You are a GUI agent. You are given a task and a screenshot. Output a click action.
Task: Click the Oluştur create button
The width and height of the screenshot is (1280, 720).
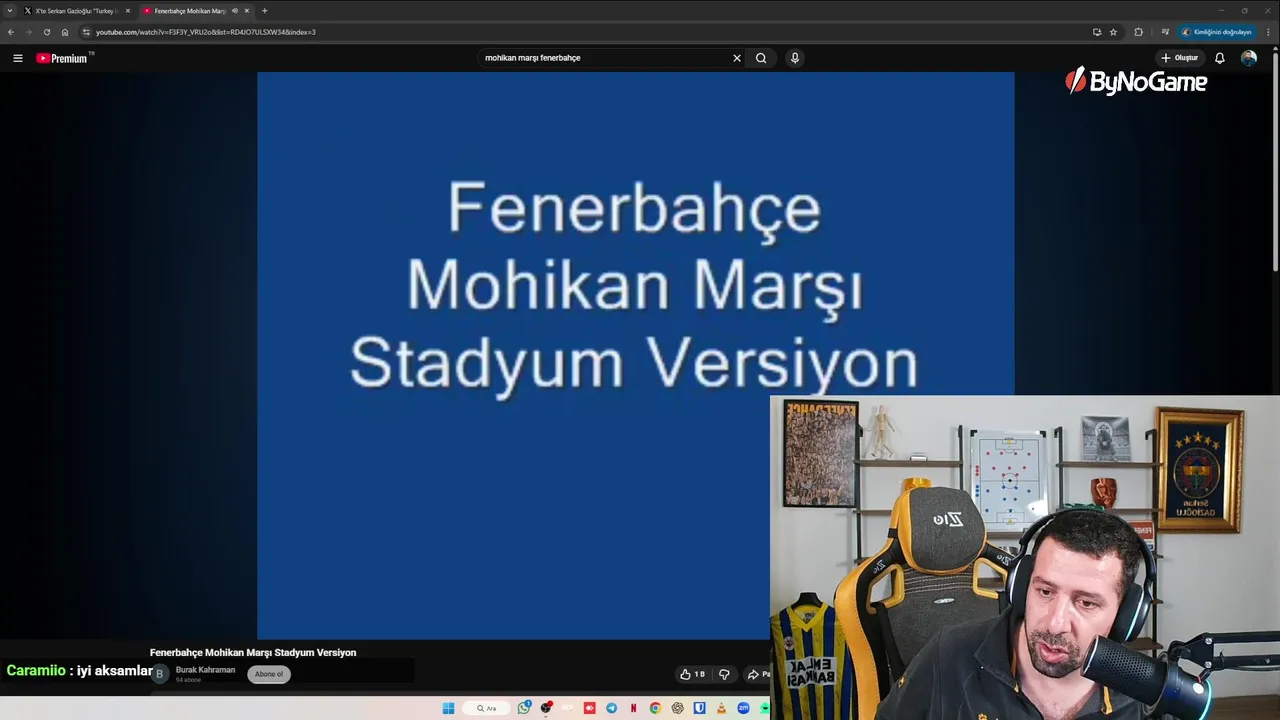point(1180,58)
